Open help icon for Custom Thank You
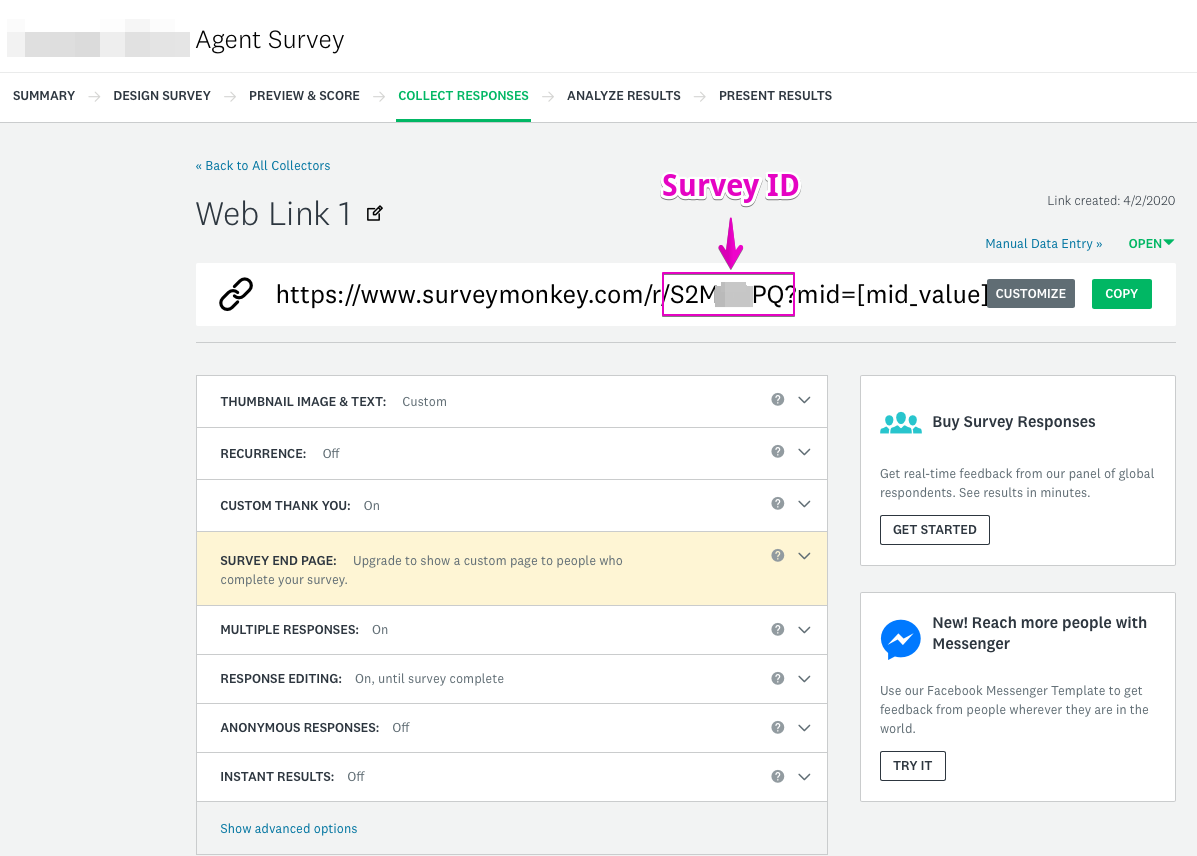This screenshot has height=856, width=1197. pos(777,503)
